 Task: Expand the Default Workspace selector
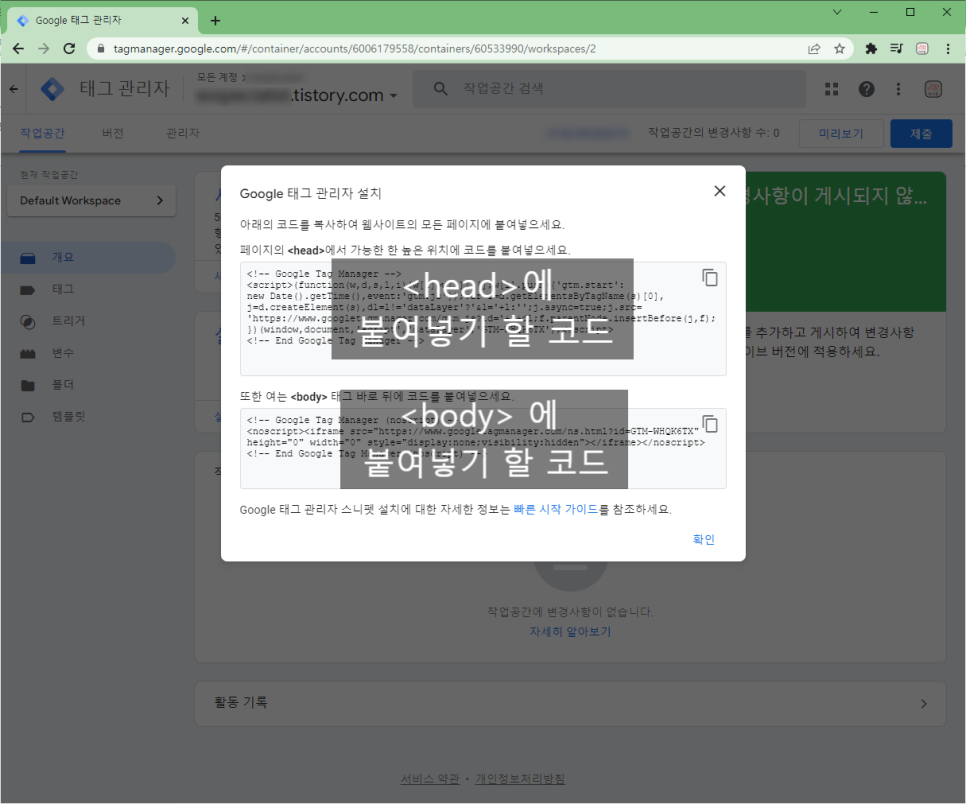coord(91,200)
